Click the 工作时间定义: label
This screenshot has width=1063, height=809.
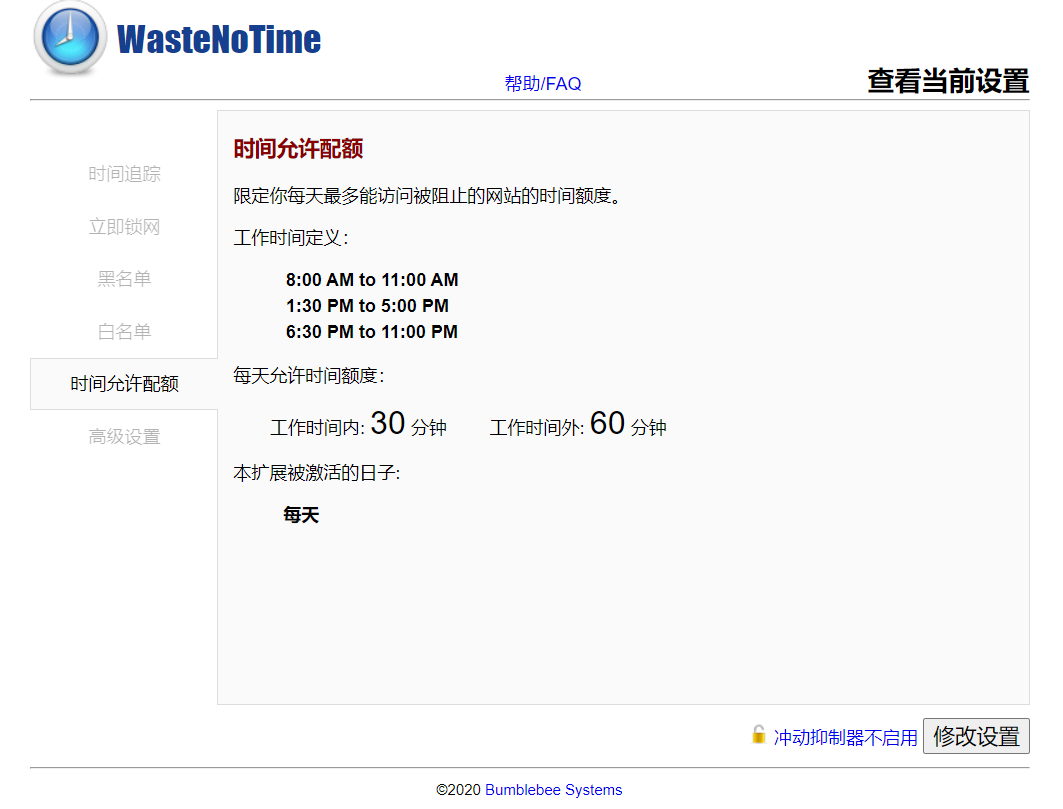click(291, 238)
